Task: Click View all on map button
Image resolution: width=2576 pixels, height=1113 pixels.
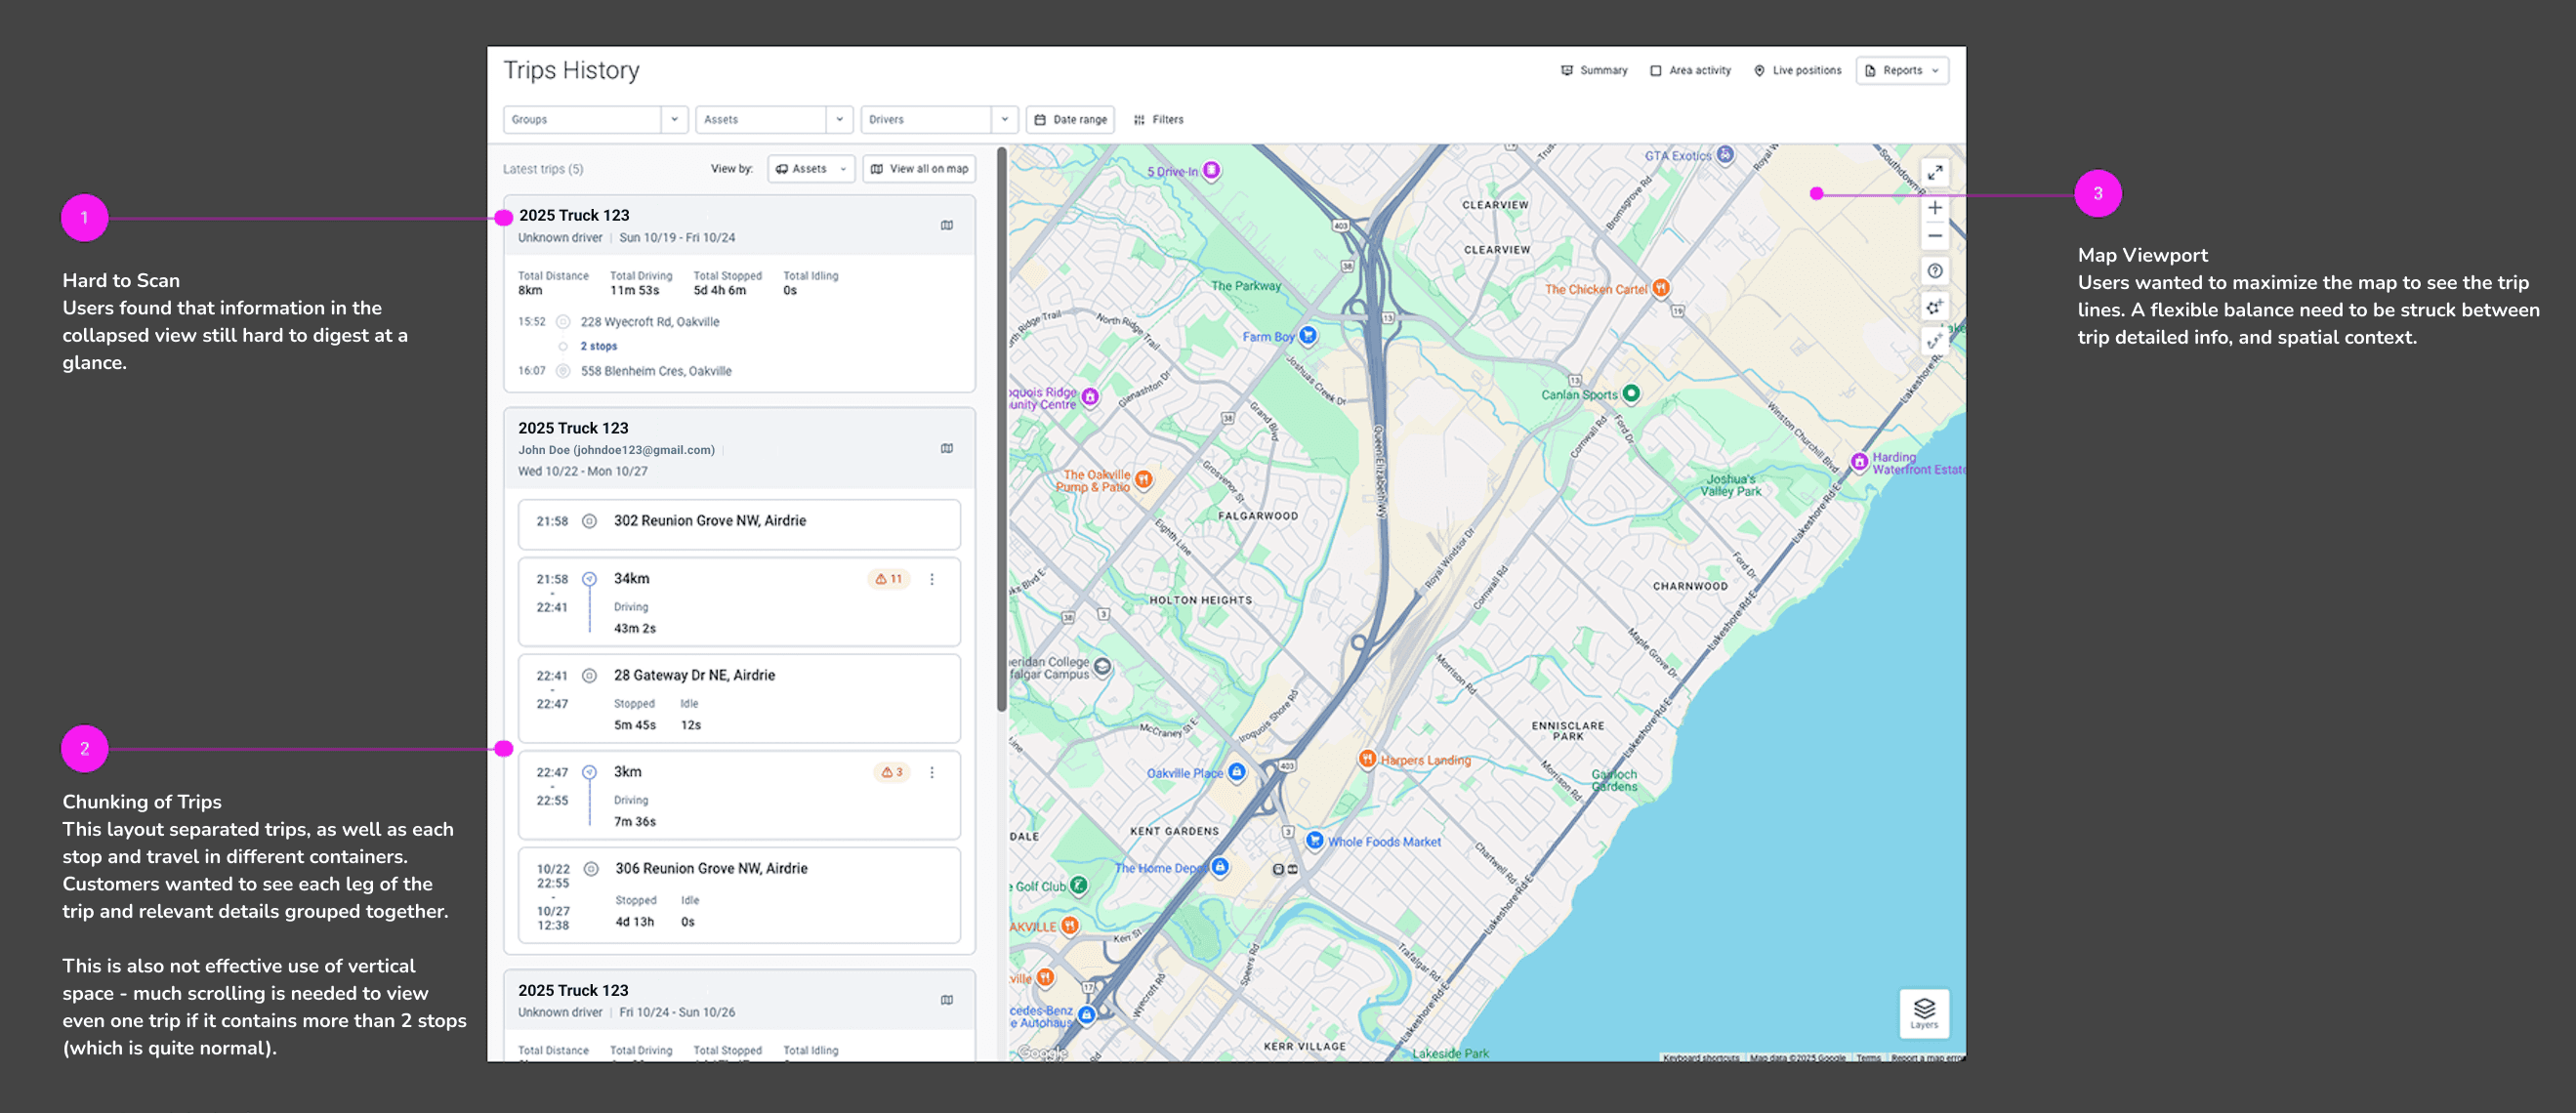Action: 919,169
